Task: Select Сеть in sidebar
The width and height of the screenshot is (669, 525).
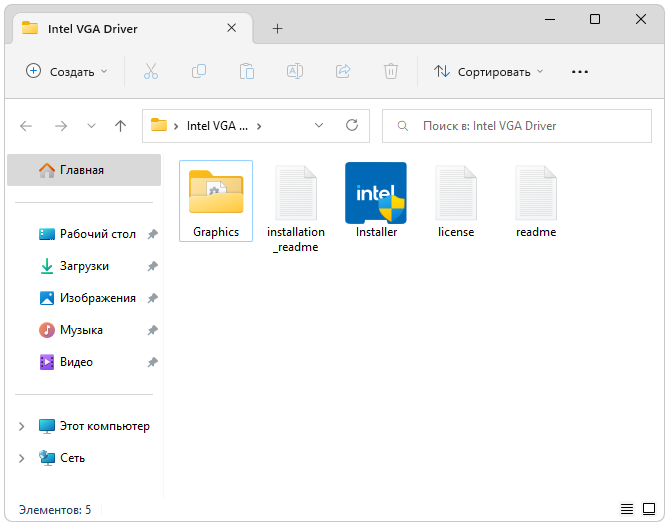Action: 72,458
